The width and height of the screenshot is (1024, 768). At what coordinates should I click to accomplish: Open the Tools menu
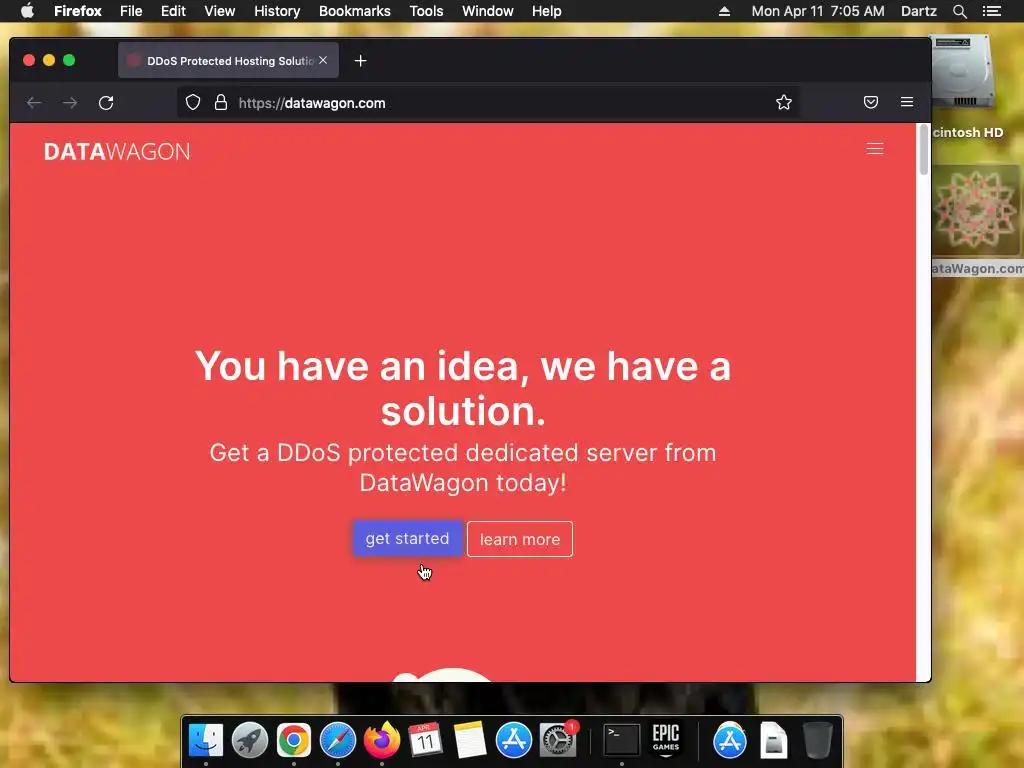pos(426,11)
